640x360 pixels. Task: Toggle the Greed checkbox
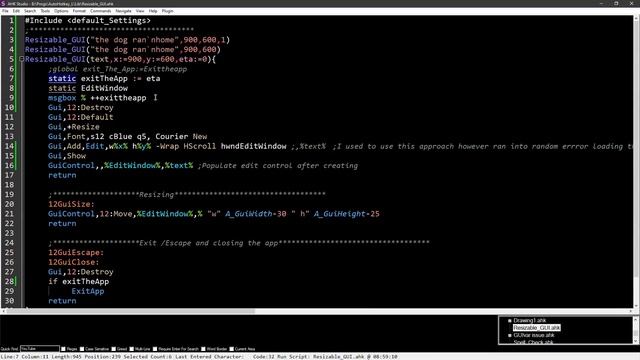coord(113,349)
